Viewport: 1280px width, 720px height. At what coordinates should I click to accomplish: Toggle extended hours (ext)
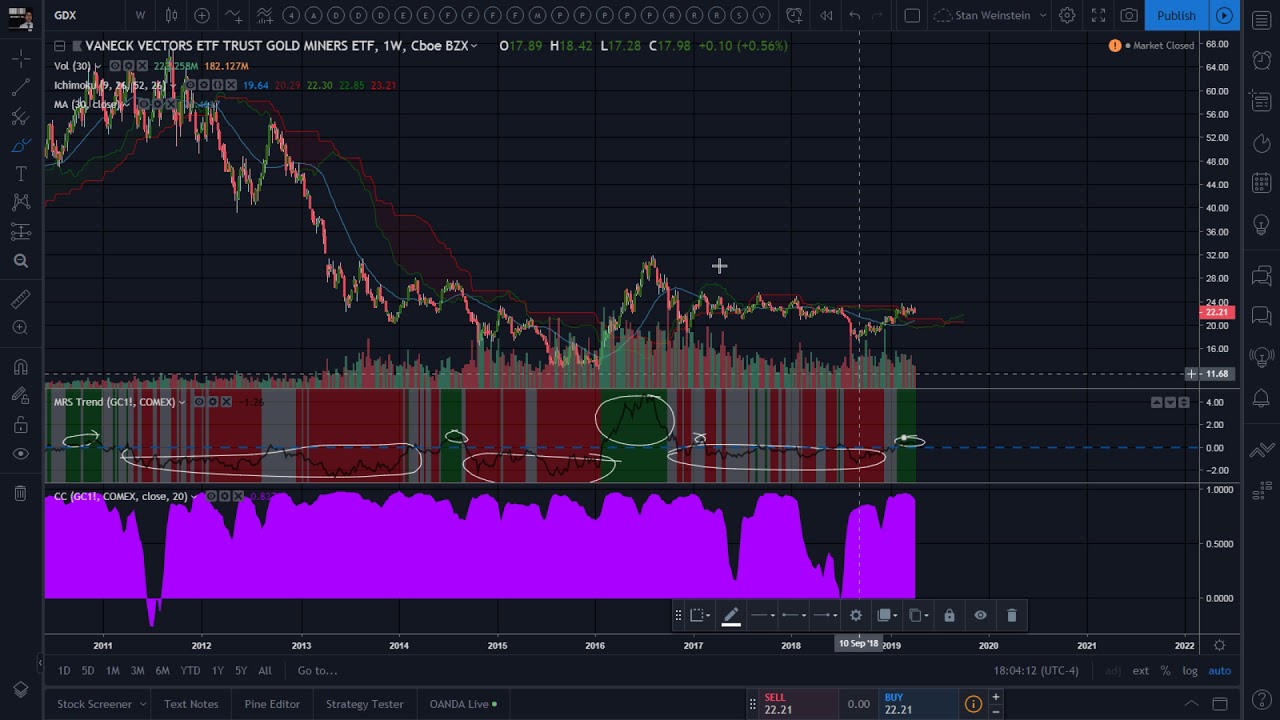click(1140, 671)
